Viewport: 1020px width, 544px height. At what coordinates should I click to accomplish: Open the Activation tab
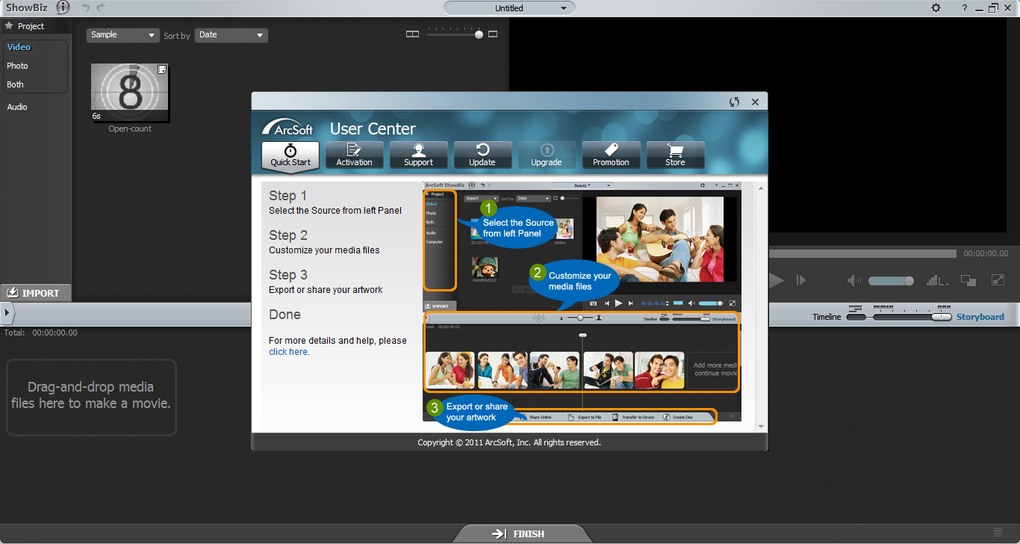[x=354, y=156]
